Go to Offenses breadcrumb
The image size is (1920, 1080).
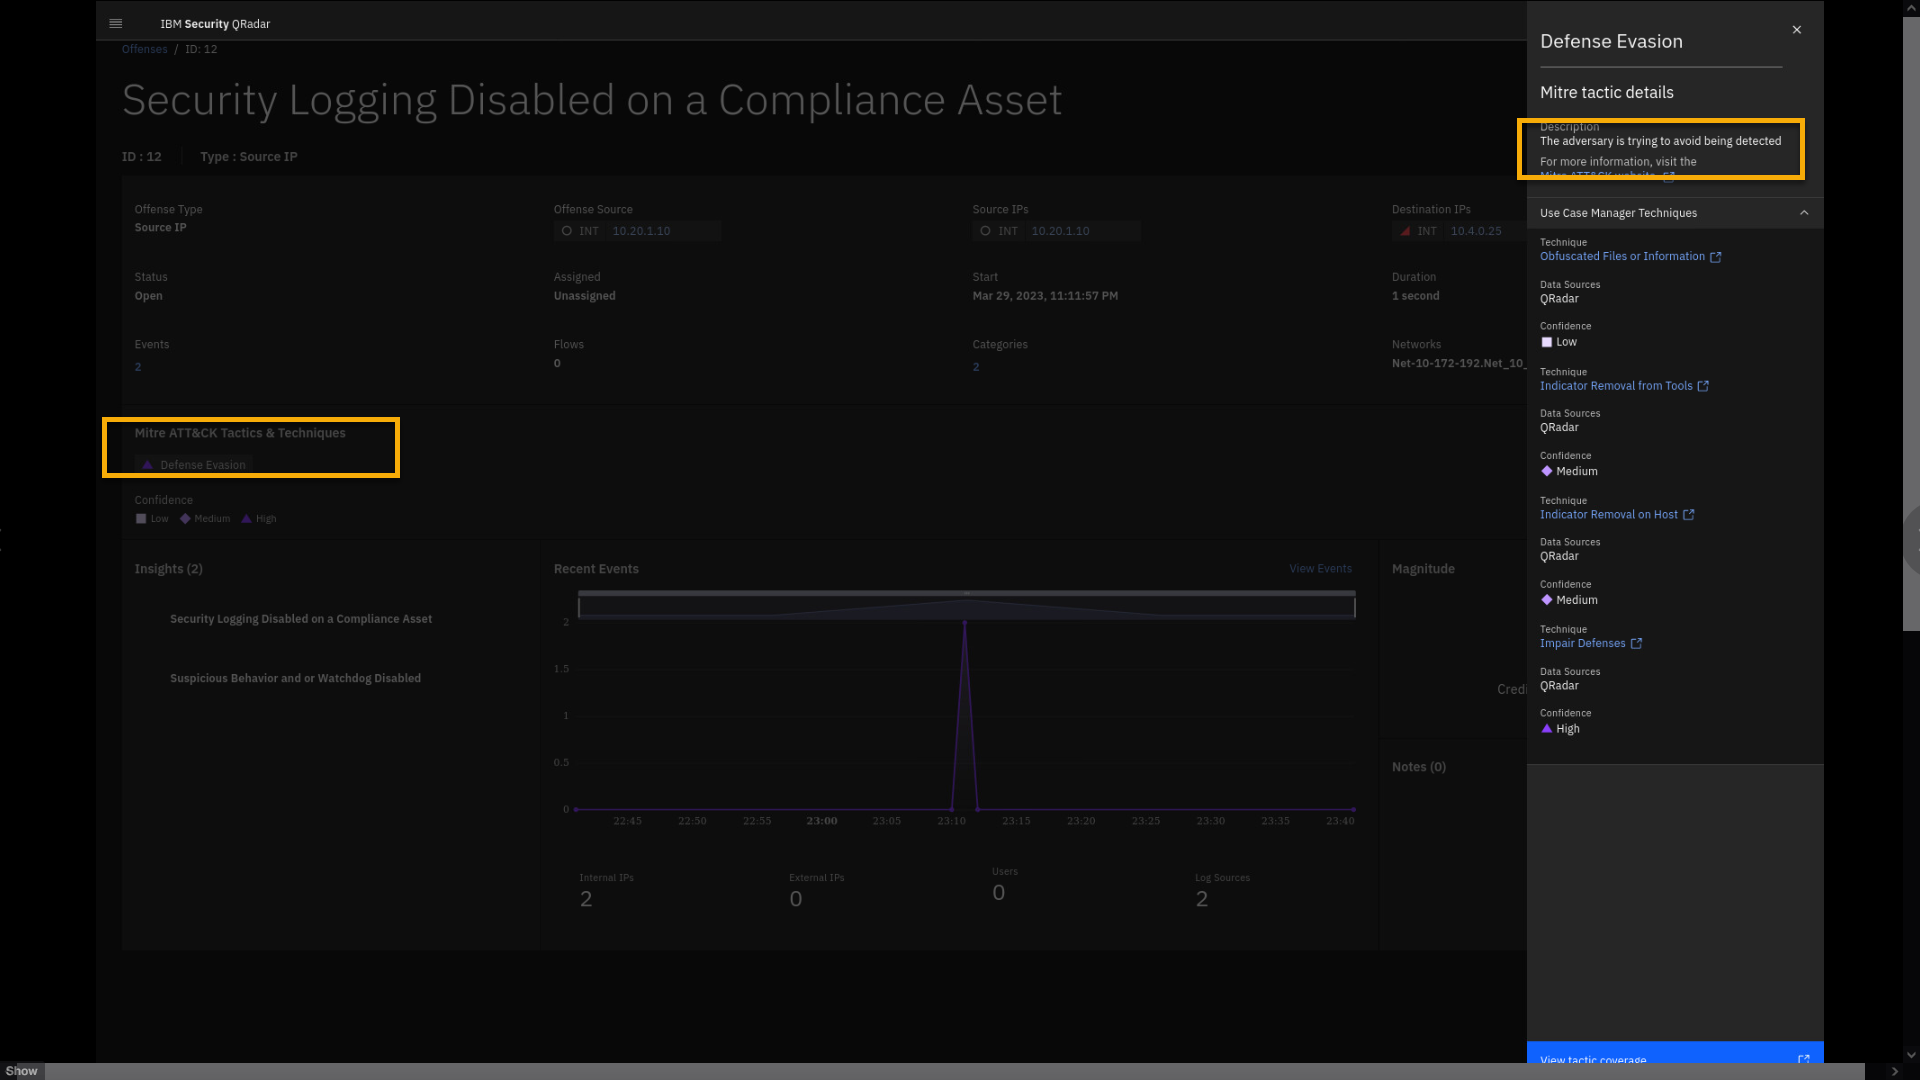pyautogui.click(x=145, y=49)
